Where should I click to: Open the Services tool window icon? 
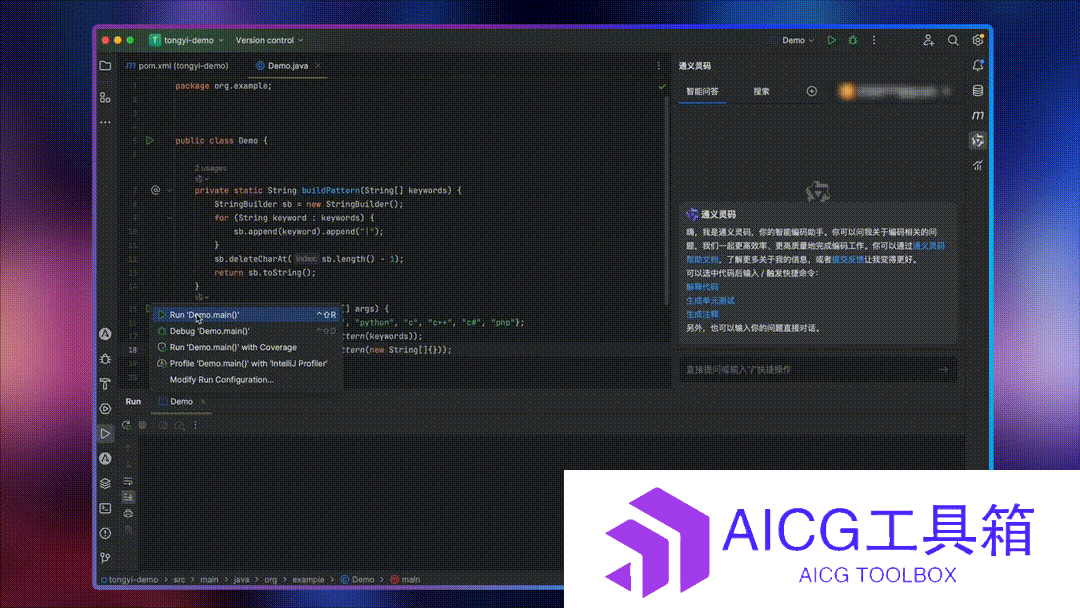[105, 408]
